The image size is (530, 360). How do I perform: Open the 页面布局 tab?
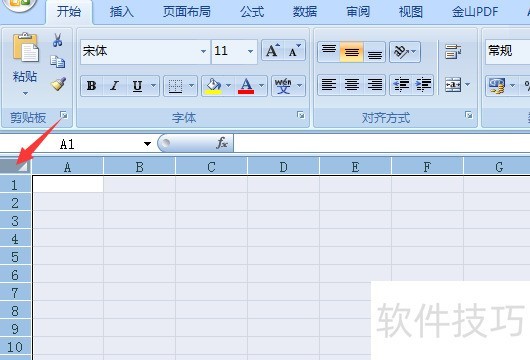187,12
